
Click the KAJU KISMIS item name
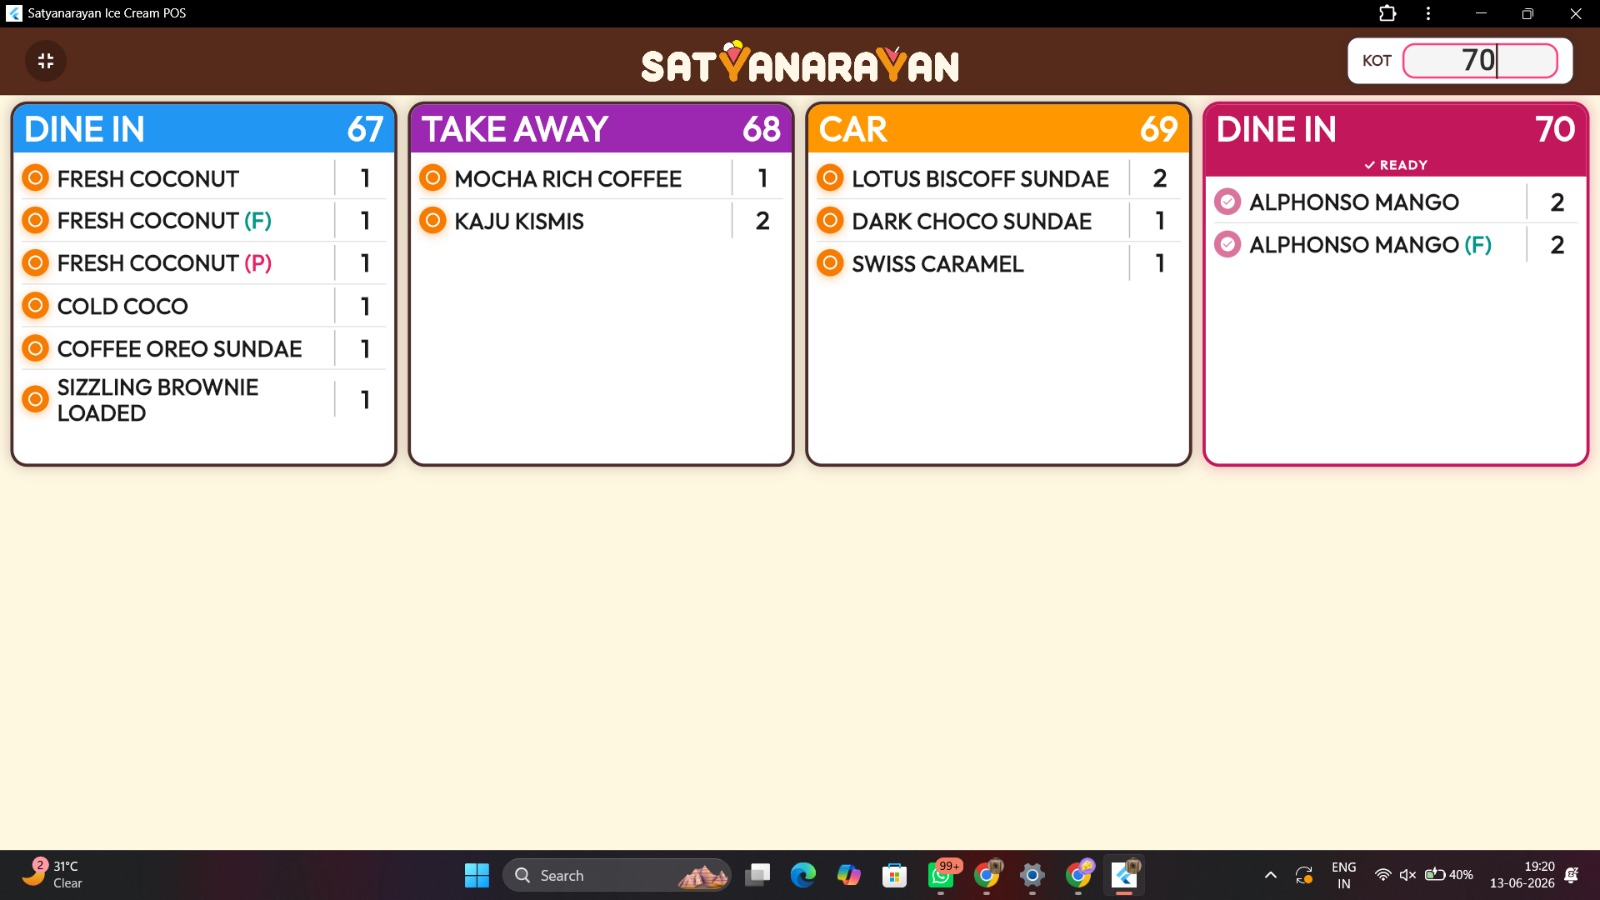coord(519,221)
